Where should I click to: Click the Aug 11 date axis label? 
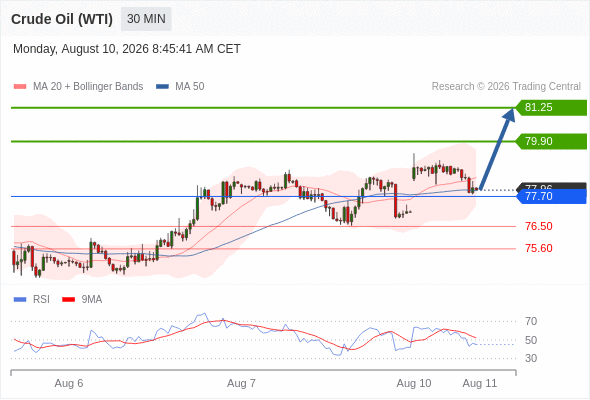(480, 383)
